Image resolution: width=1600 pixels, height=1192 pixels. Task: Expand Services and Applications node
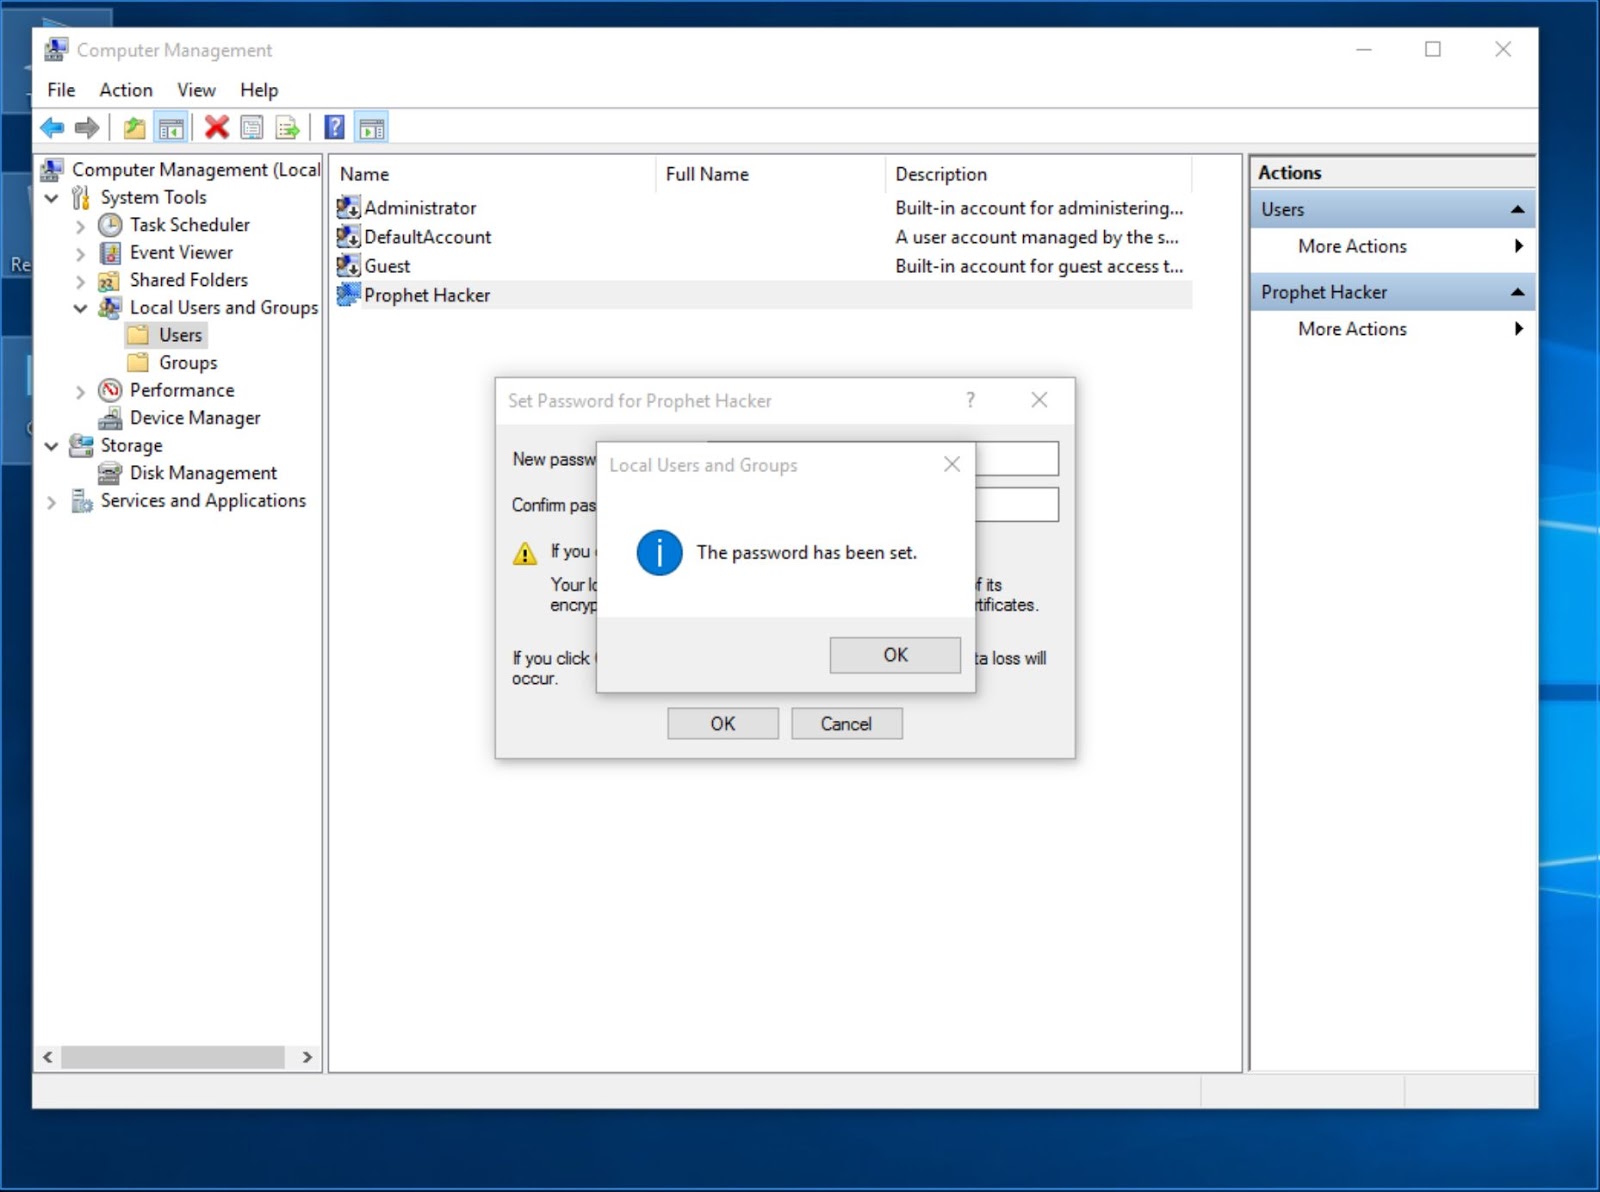pyautogui.click(x=51, y=501)
